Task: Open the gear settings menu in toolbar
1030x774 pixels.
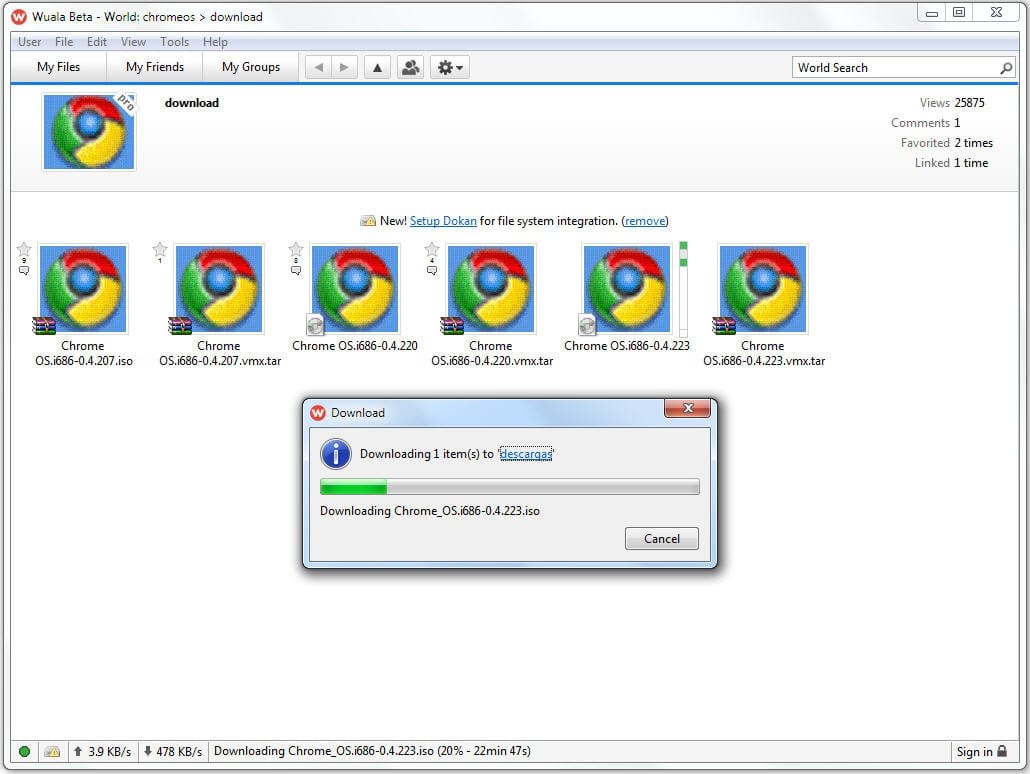Action: (444, 67)
